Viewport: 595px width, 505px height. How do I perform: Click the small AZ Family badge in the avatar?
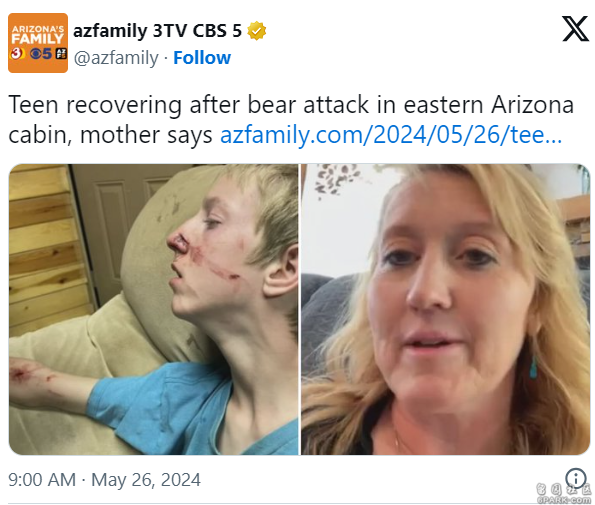(x=60, y=53)
